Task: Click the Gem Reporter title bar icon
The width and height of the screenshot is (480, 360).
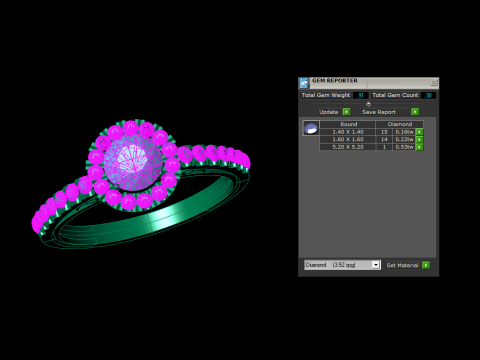Action: (x=304, y=83)
